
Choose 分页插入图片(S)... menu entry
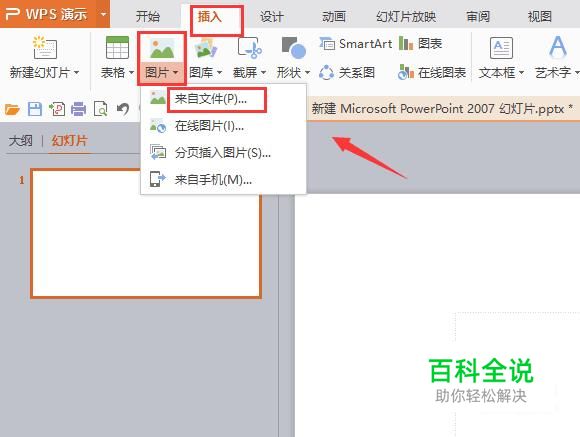[x=223, y=152]
